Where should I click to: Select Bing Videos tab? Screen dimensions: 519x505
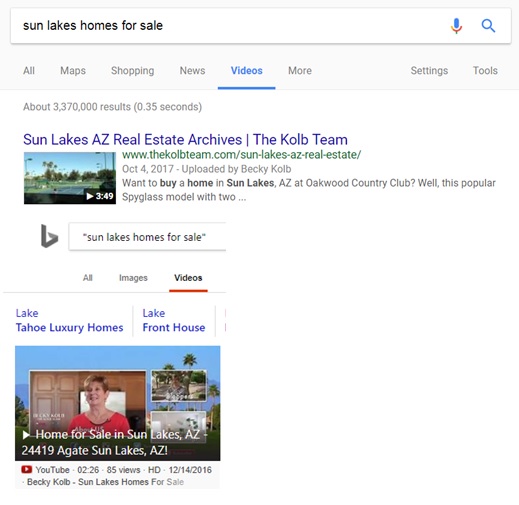(188, 278)
